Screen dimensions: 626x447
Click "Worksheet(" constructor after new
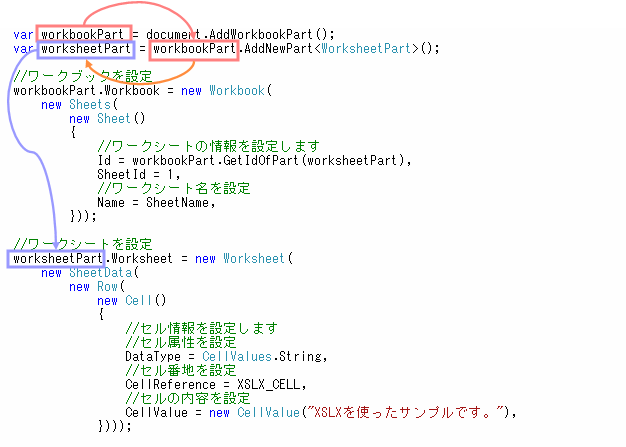258,259
